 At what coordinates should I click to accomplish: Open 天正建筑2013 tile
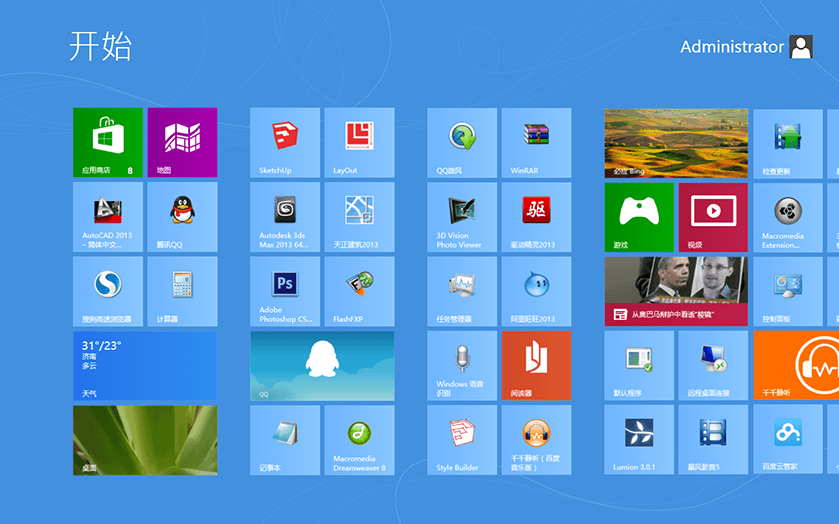coord(360,217)
